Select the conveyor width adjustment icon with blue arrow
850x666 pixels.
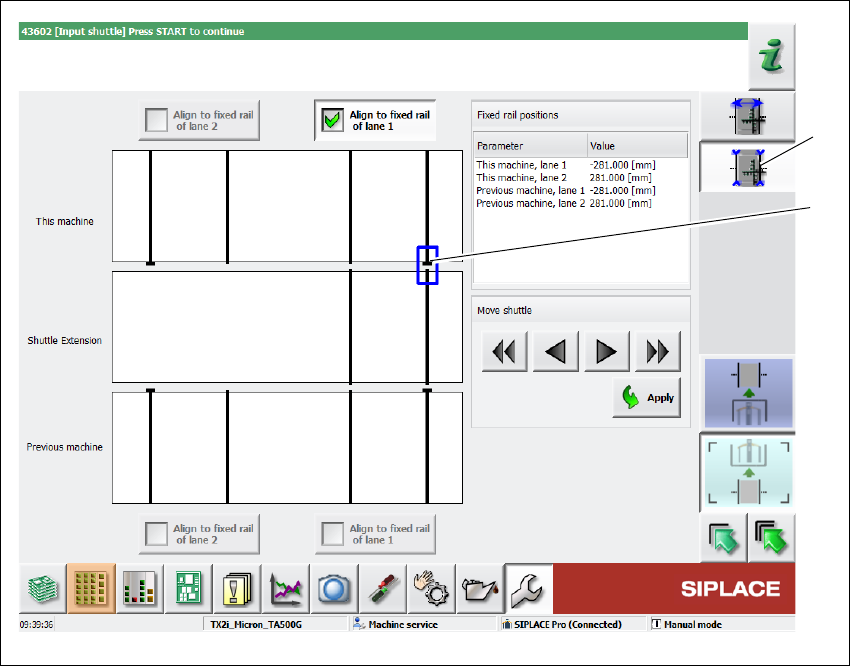click(x=748, y=117)
